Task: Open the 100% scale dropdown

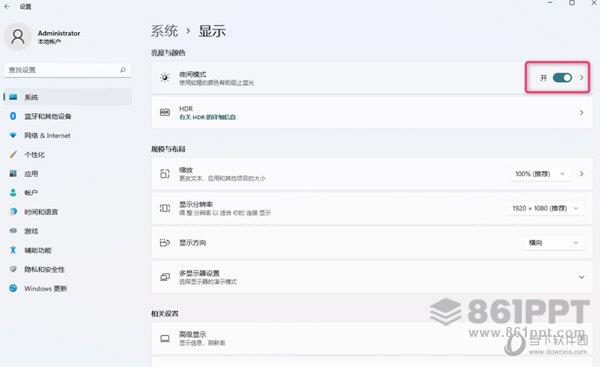Action: click(540, 174)
